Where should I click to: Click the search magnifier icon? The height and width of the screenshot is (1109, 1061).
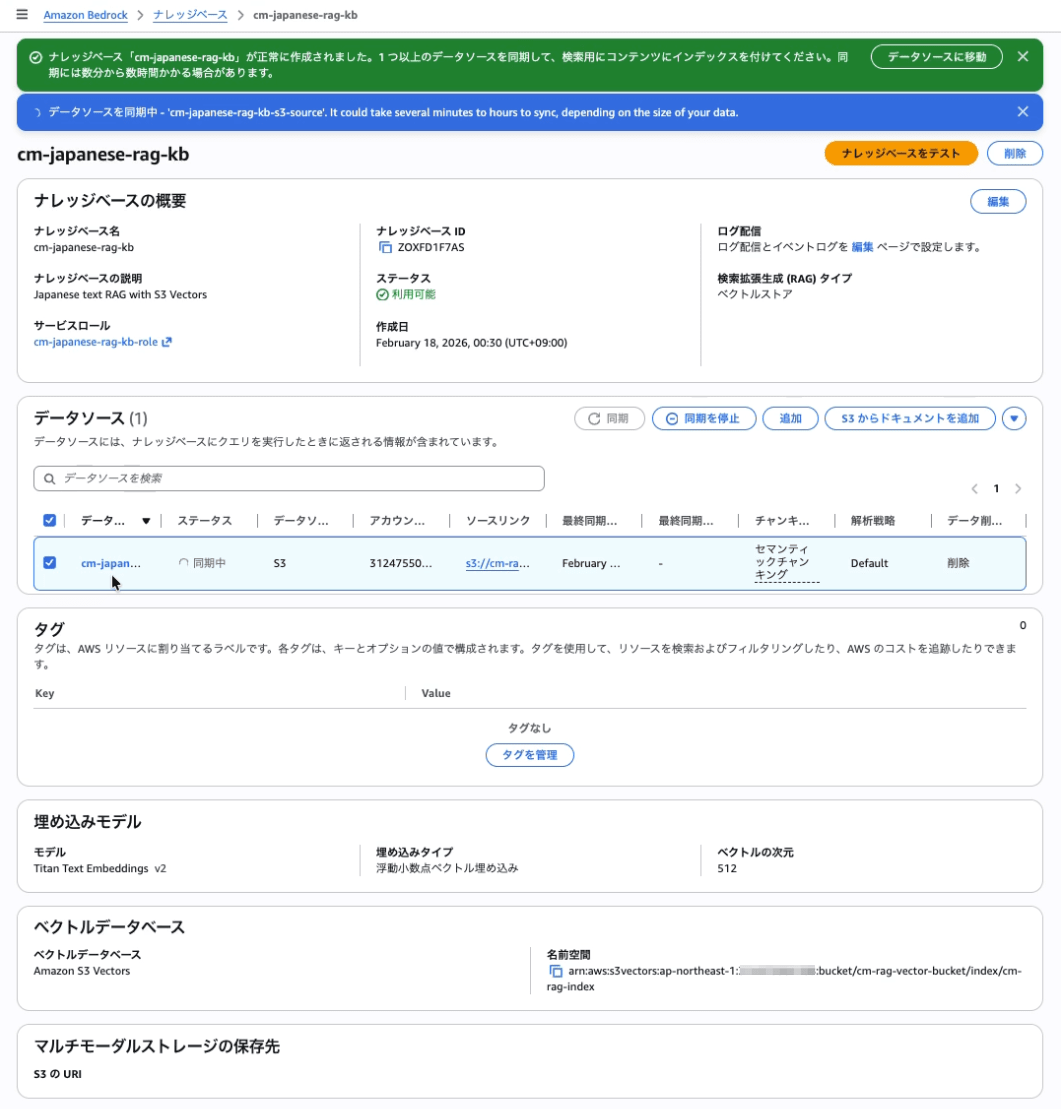[x=50, y=479]
